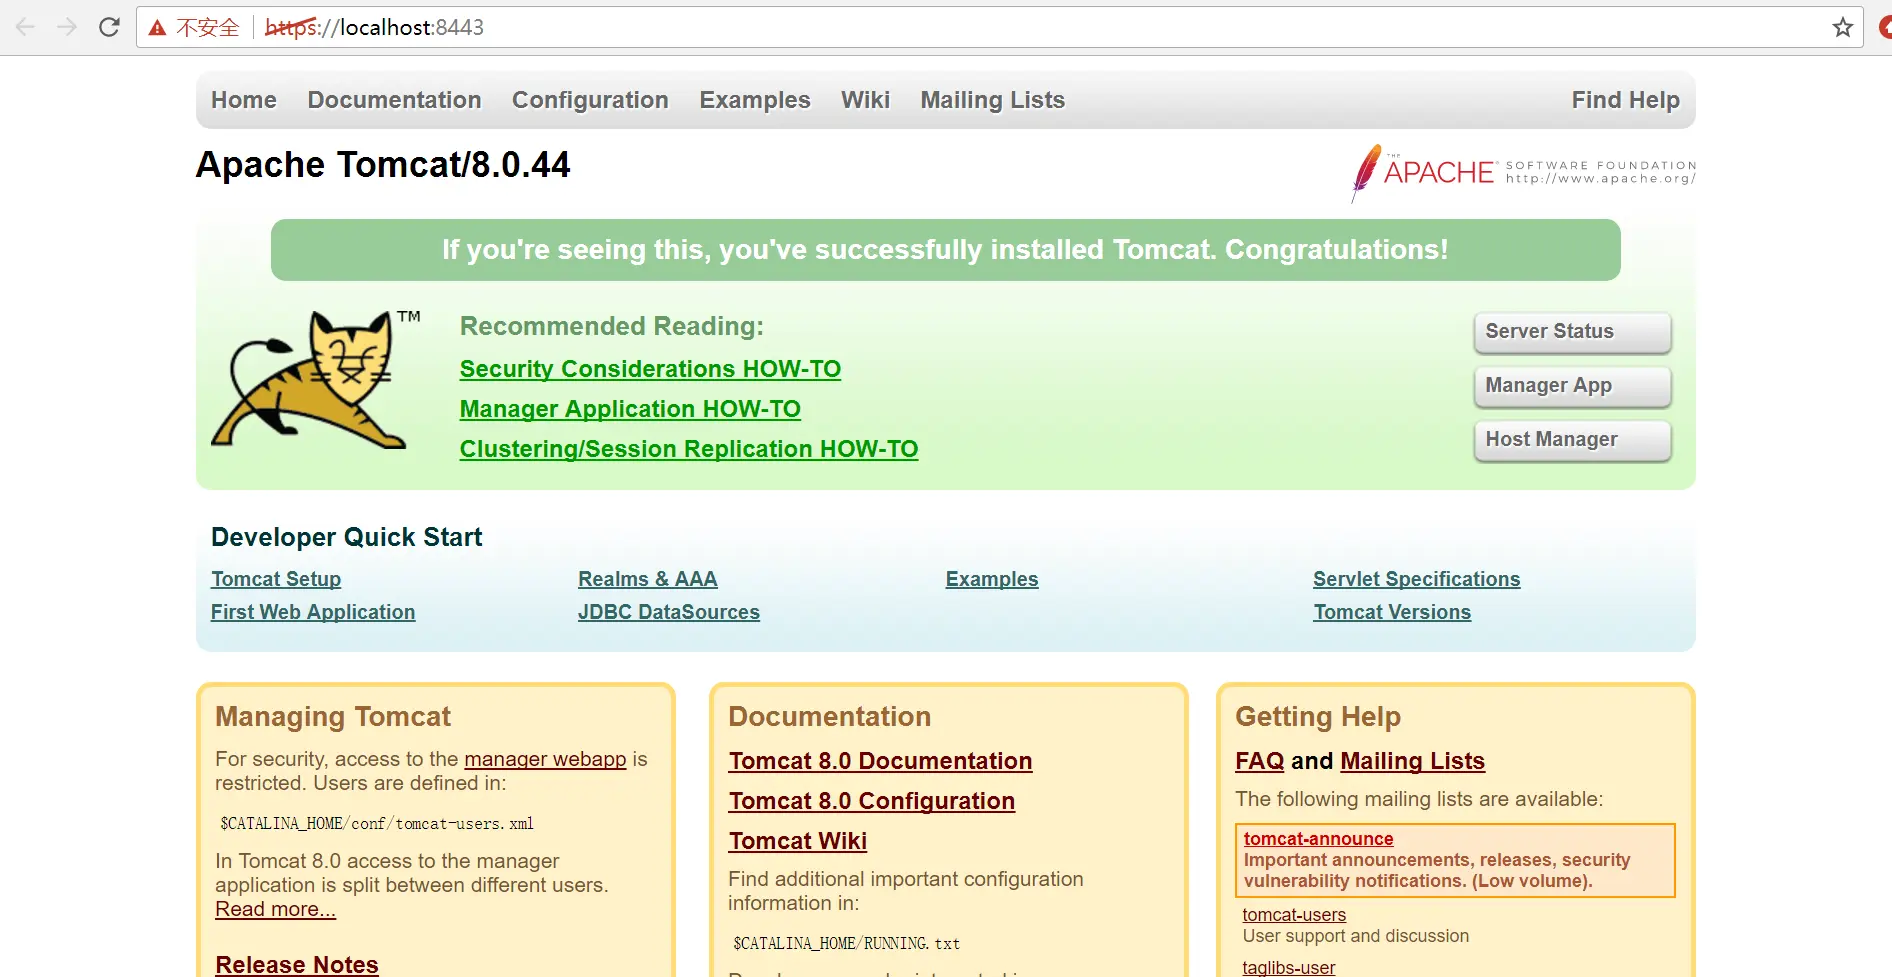The width and height of the screenshot is (1892, 977).
Task: Click the Recommended Reading heading
Action: click(611, 326)
